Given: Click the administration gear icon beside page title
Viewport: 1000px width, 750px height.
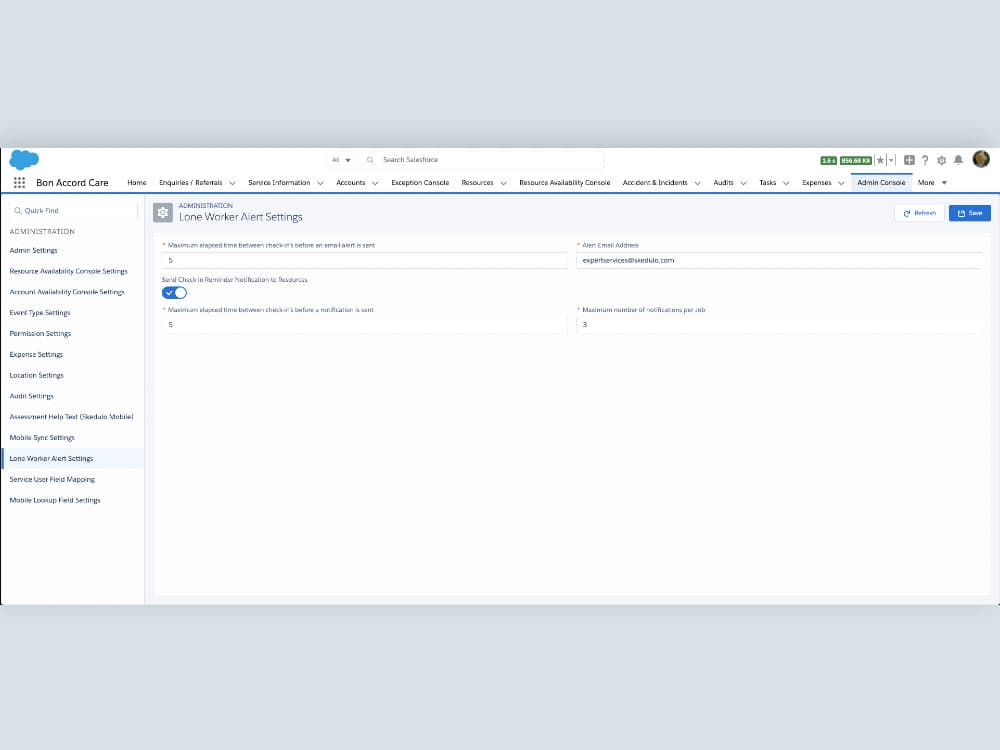Looking at the screenshot, I should (163, 212).
